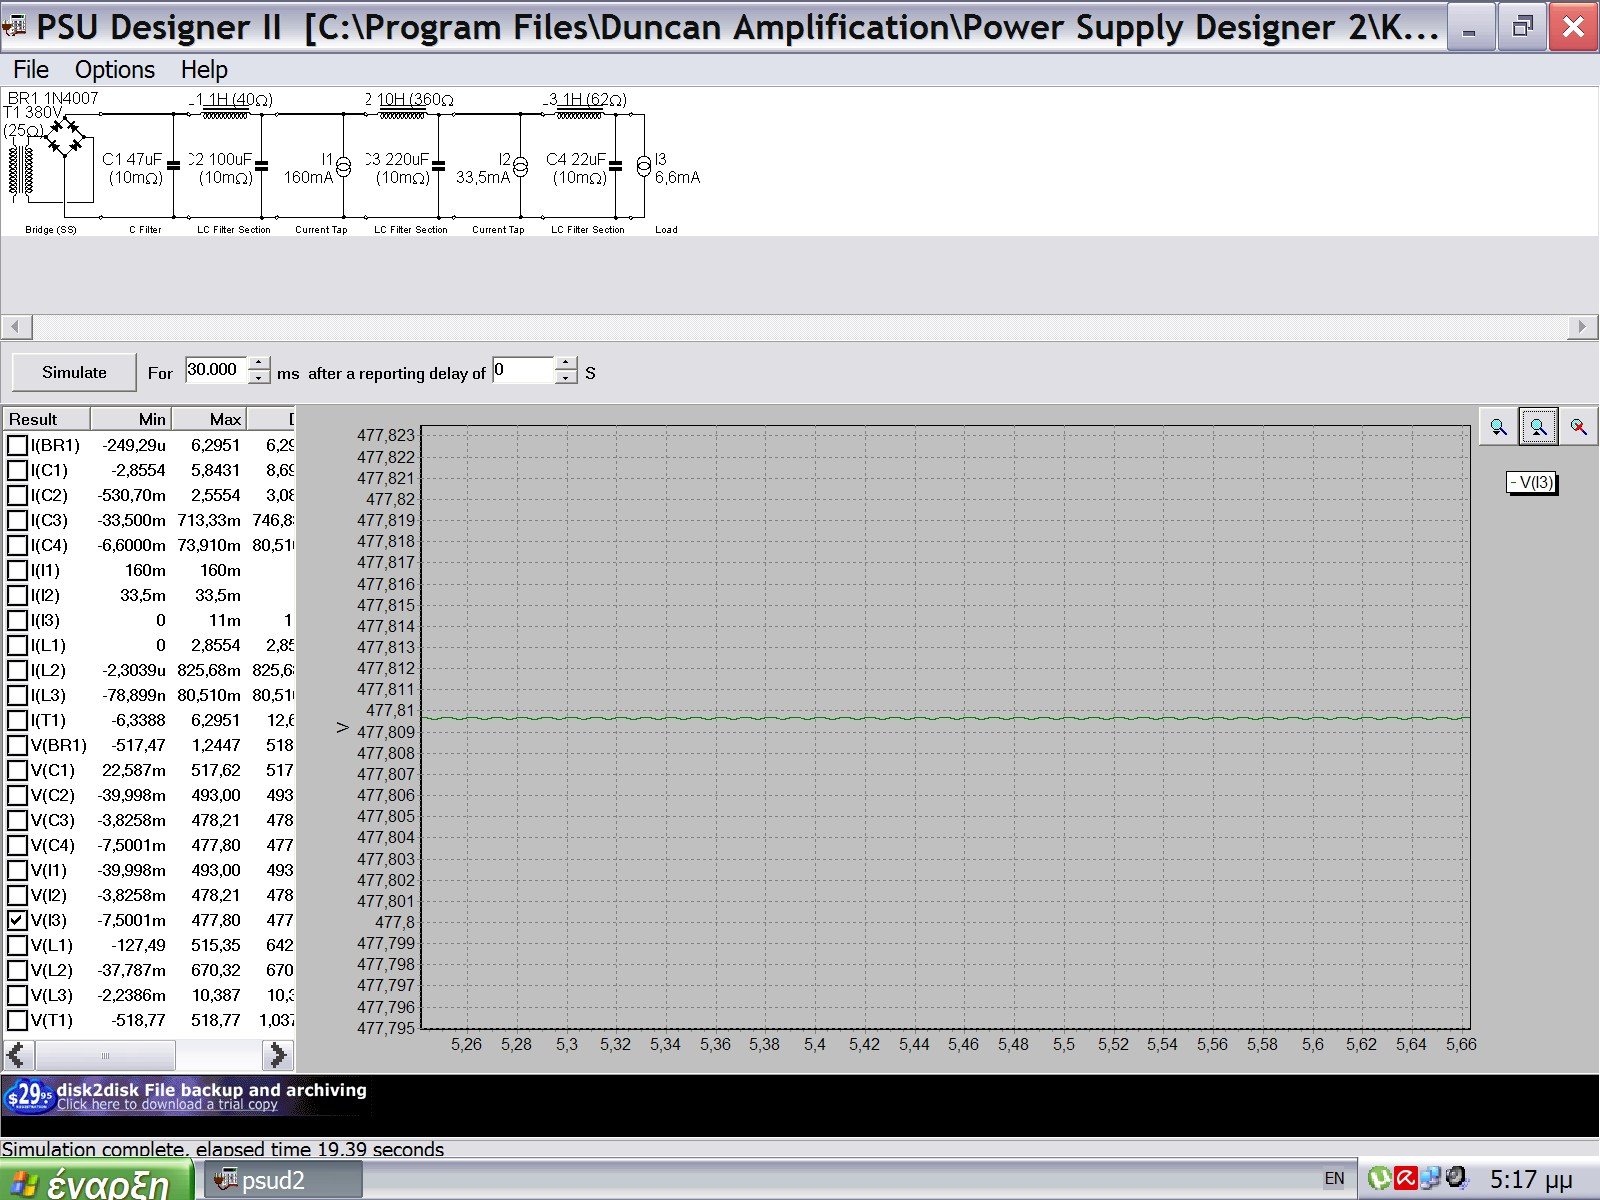Open the Options menu

click(115, 70)
